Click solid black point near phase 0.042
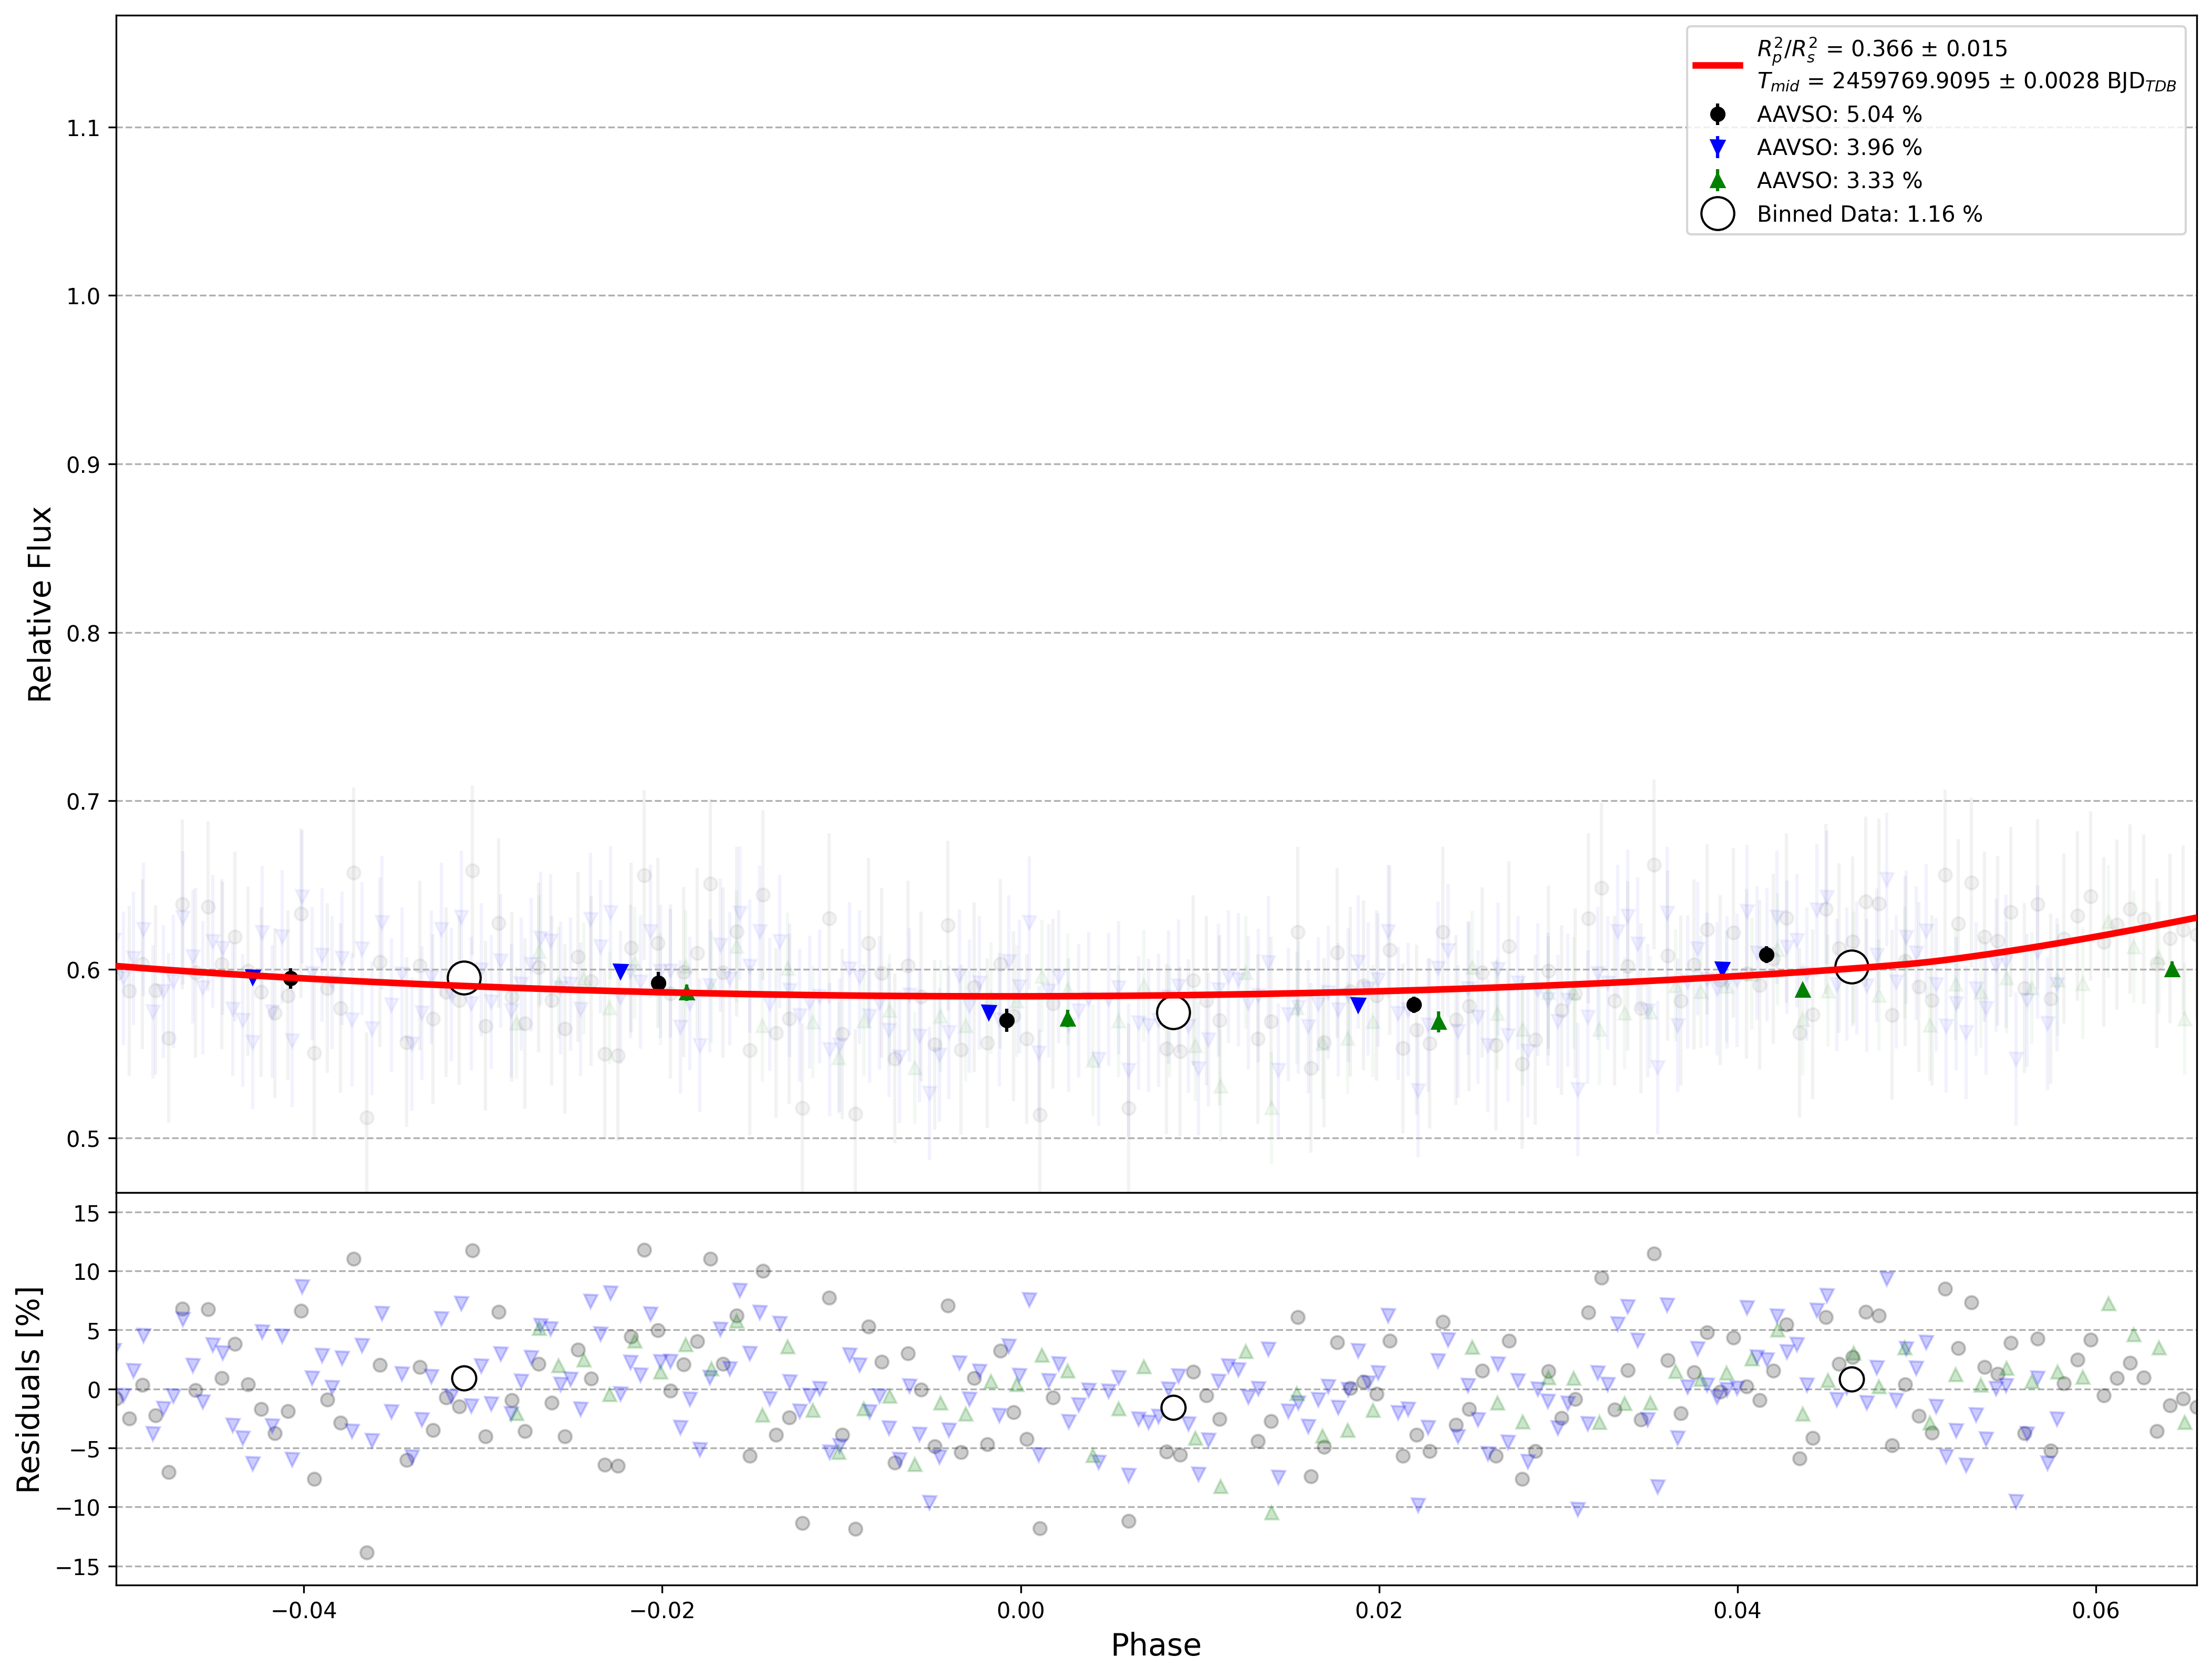 [x=1767, y=955]
